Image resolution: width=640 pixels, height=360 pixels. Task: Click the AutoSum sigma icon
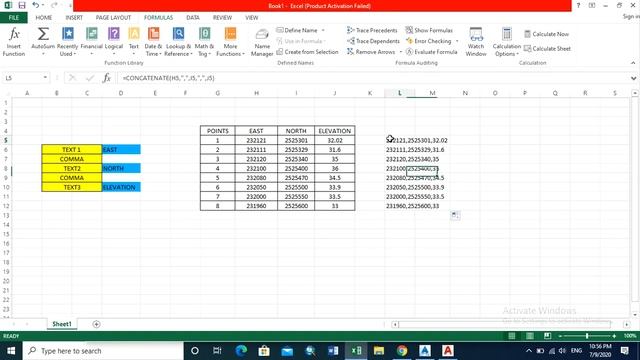click(43, 34)
